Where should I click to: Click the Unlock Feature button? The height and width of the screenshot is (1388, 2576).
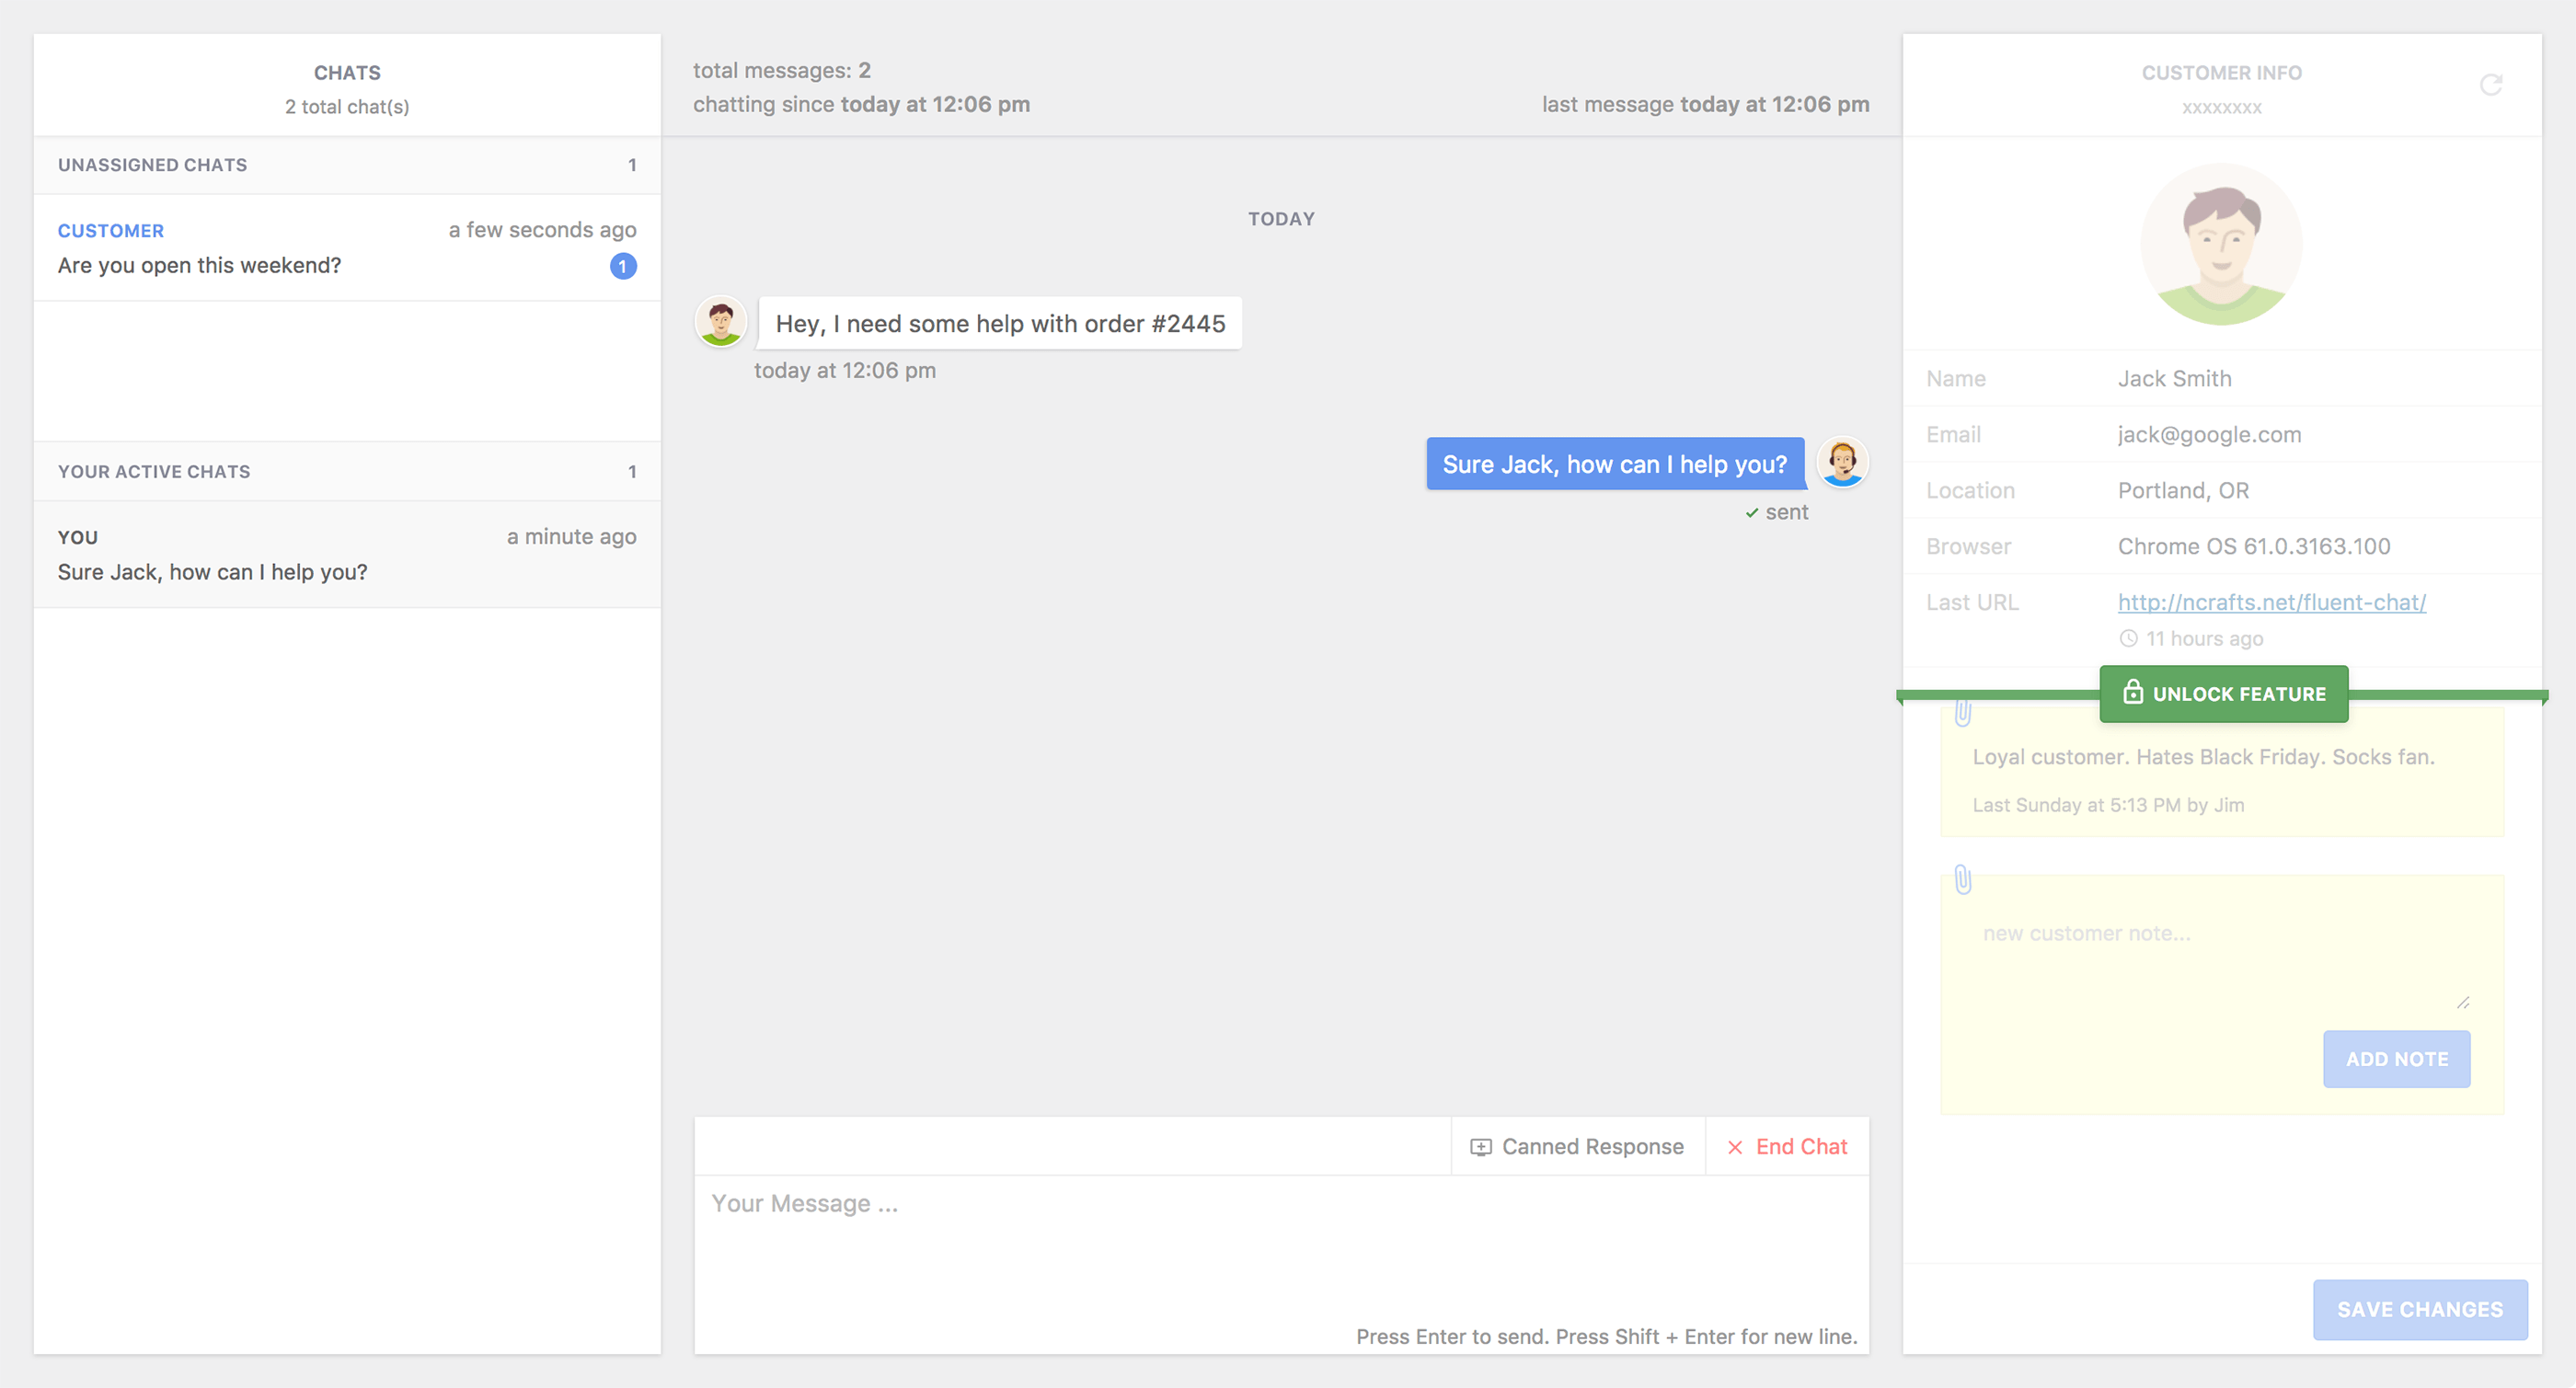2223,693
